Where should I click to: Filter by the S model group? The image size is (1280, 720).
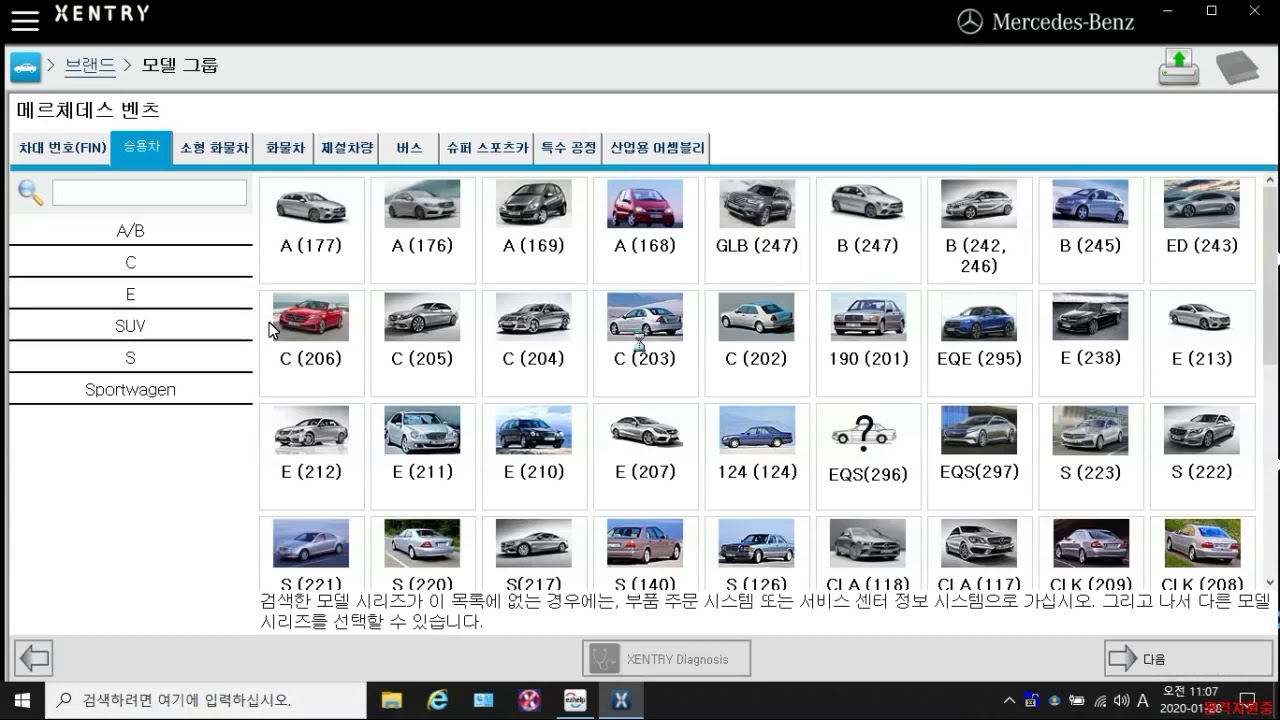click(131, 358)
